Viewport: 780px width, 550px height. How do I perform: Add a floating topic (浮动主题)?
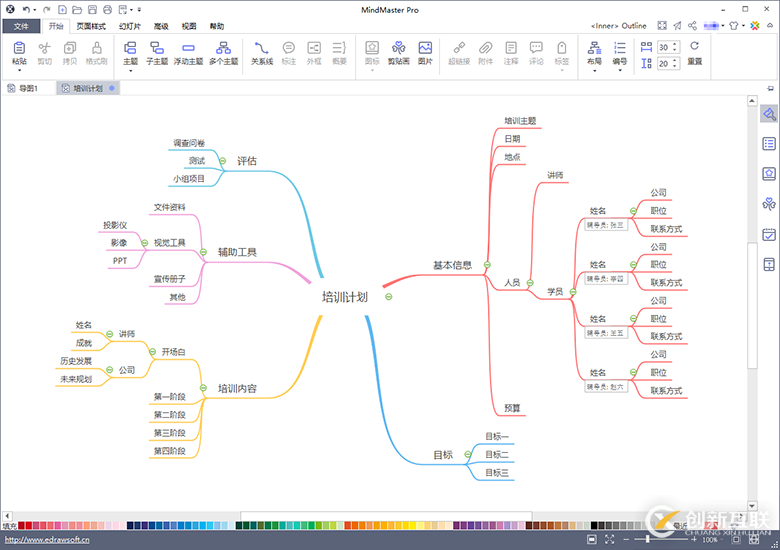tap(188, 53)
